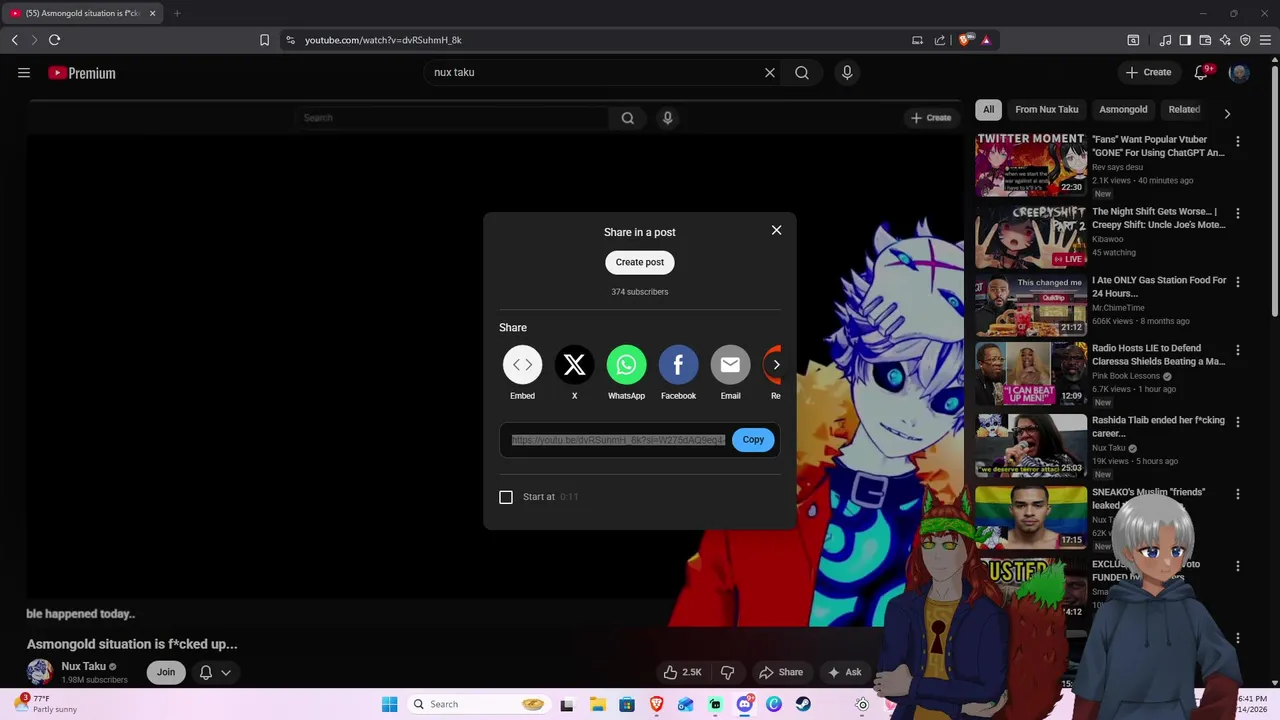Share the video by Email
The image size is (1280, 720).
click(730, 365)
